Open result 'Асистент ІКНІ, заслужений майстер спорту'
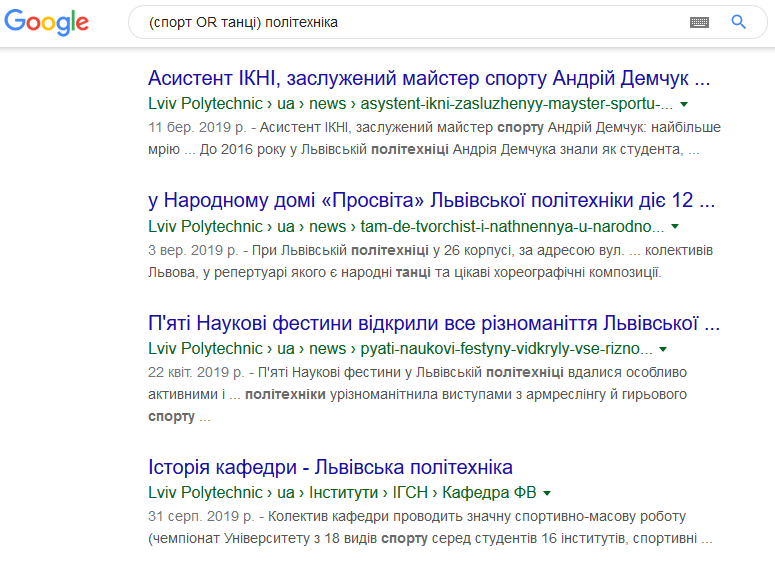 pyautogui.click(x=429, y=78)
